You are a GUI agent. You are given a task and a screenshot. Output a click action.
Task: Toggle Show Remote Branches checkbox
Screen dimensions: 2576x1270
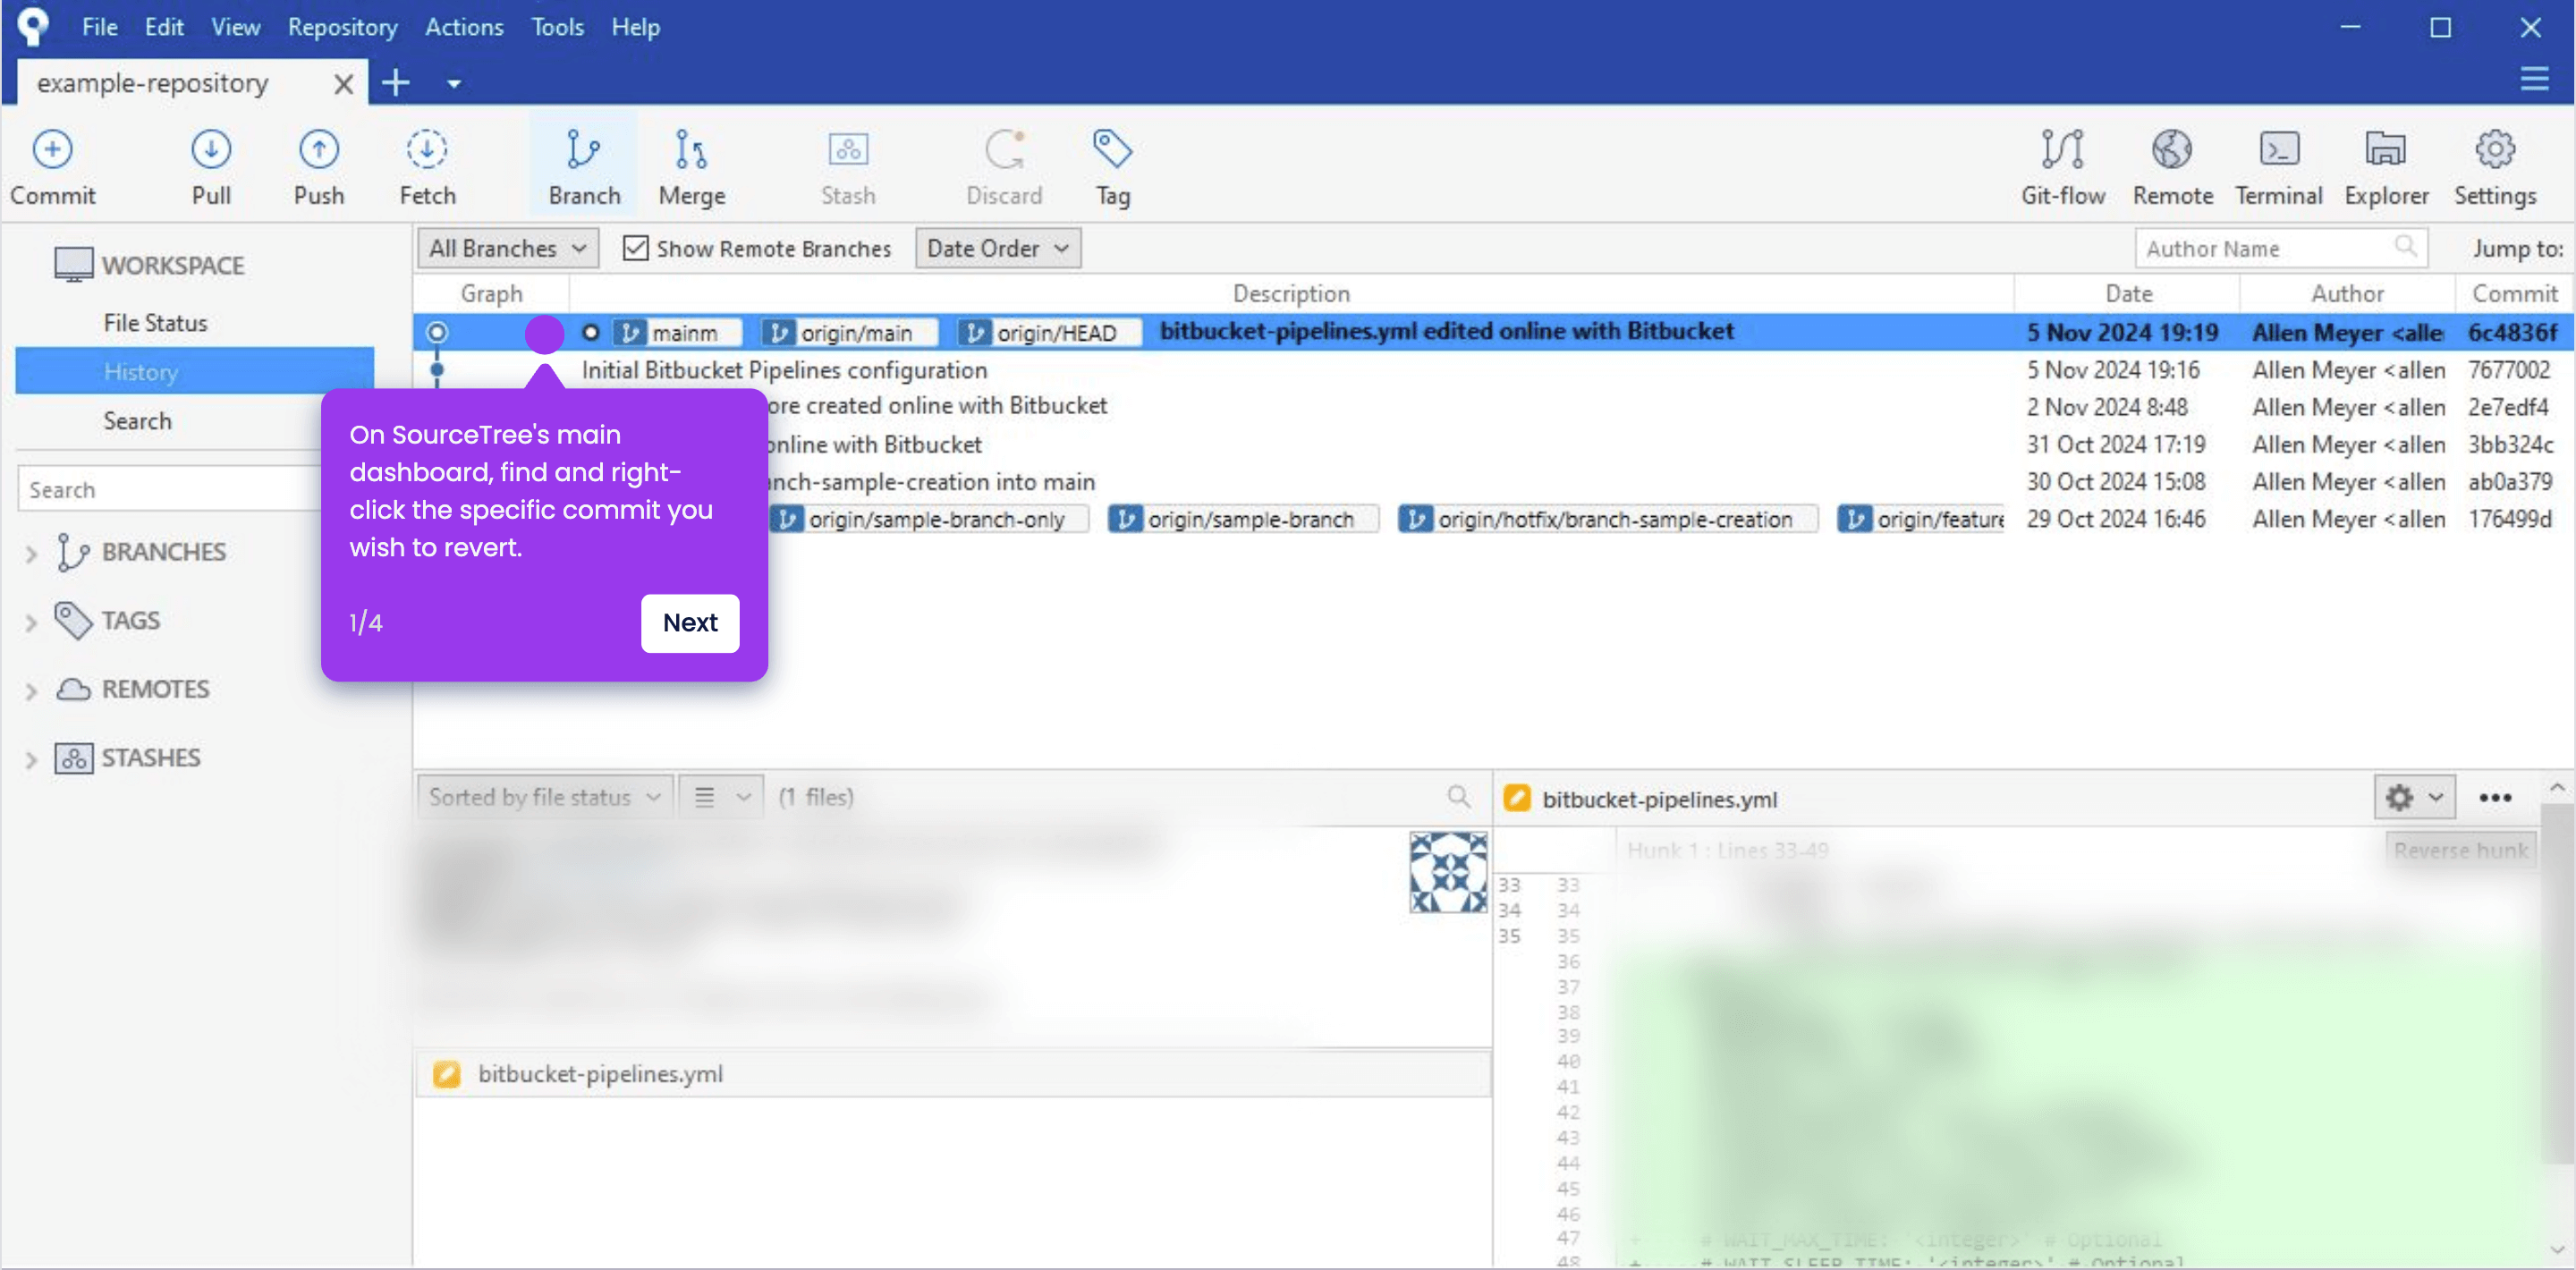click(635, 248)
